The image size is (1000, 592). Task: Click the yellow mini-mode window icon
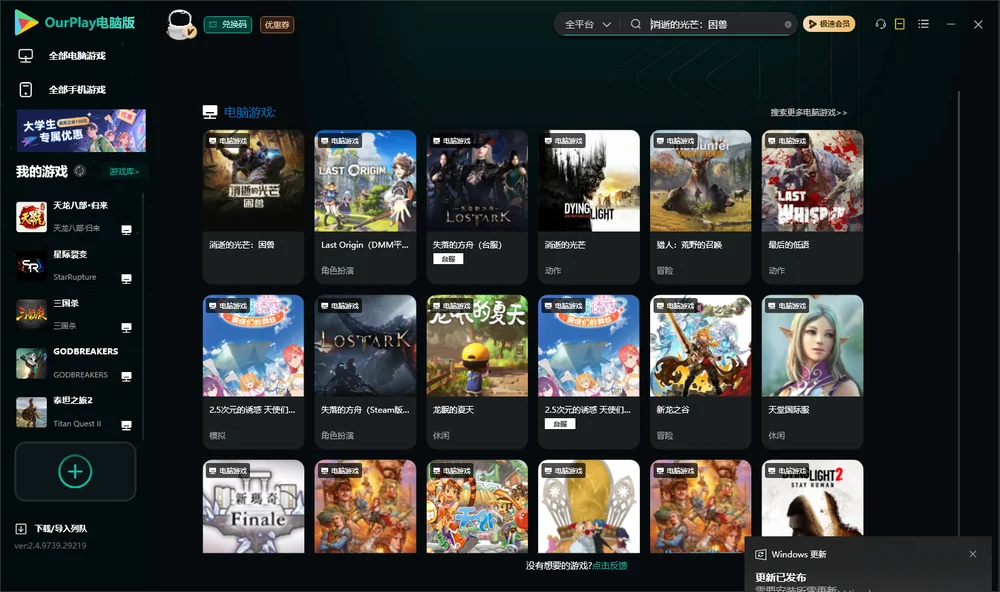[899, 24]
